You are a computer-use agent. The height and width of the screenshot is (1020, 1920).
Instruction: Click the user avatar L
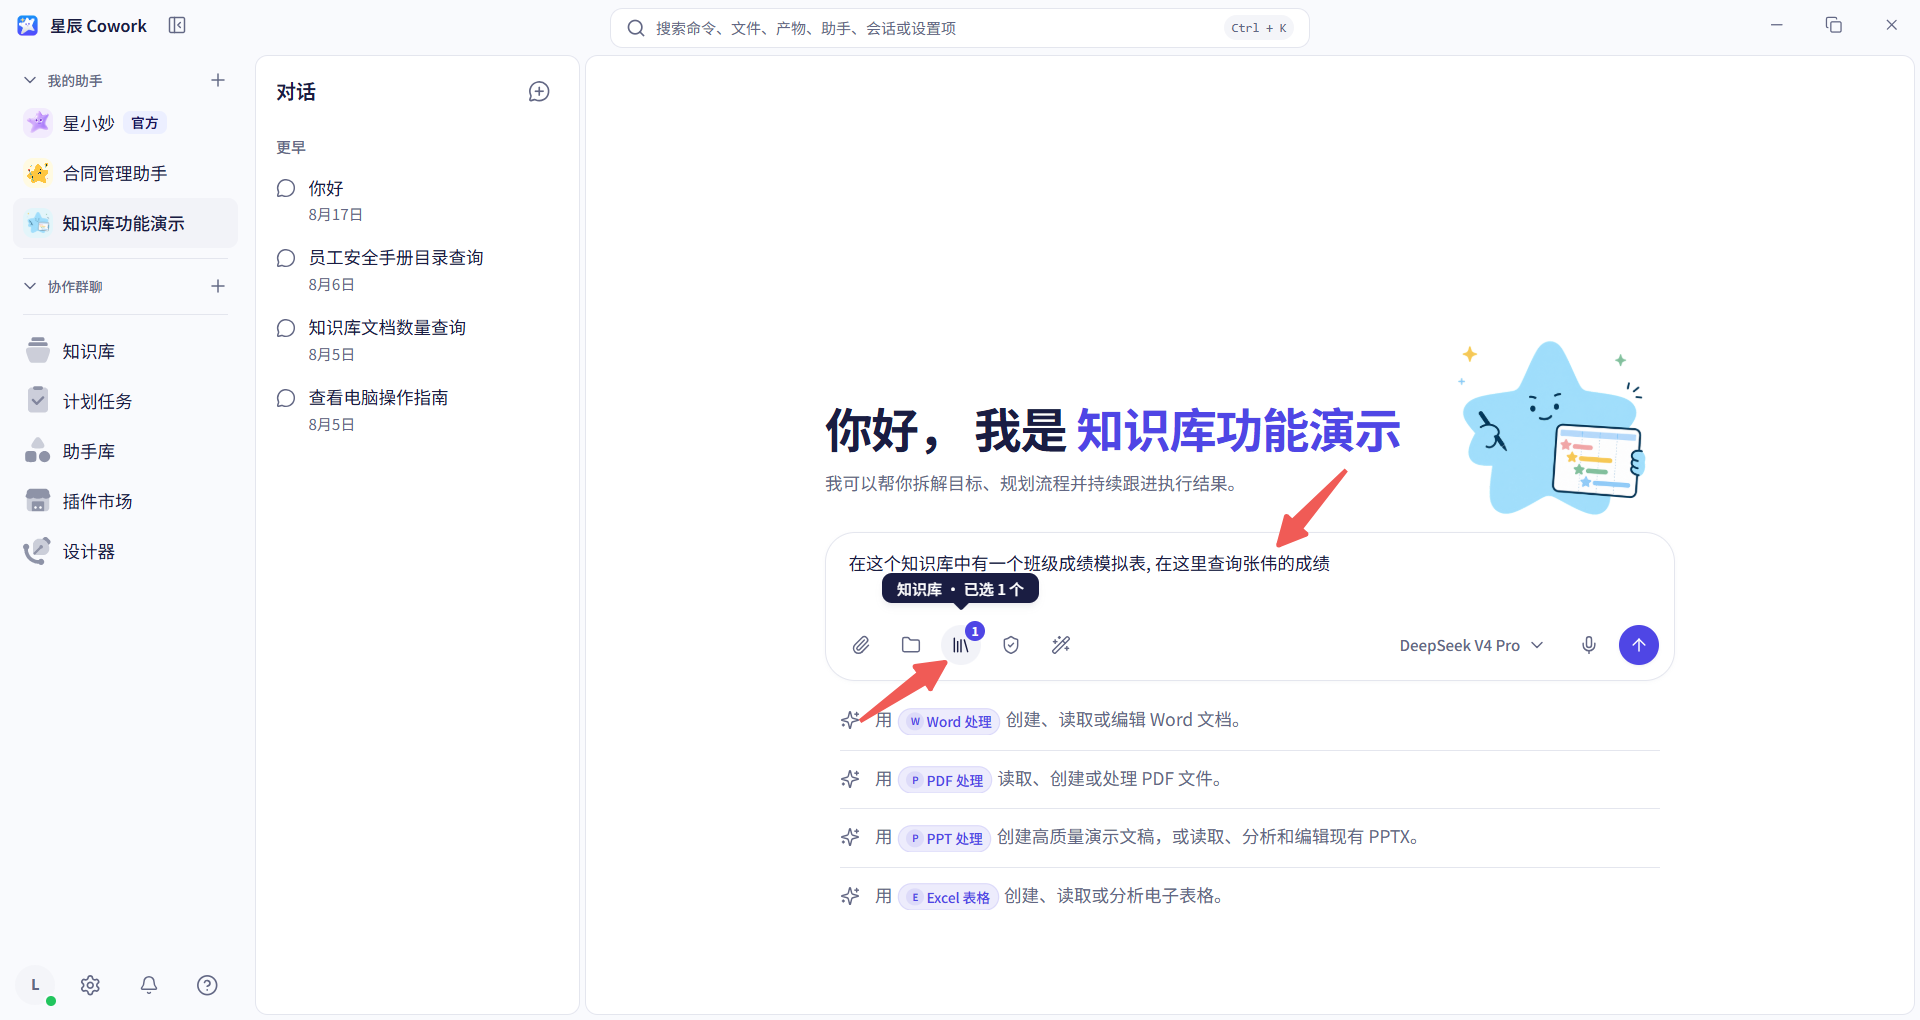click(35, 985)
